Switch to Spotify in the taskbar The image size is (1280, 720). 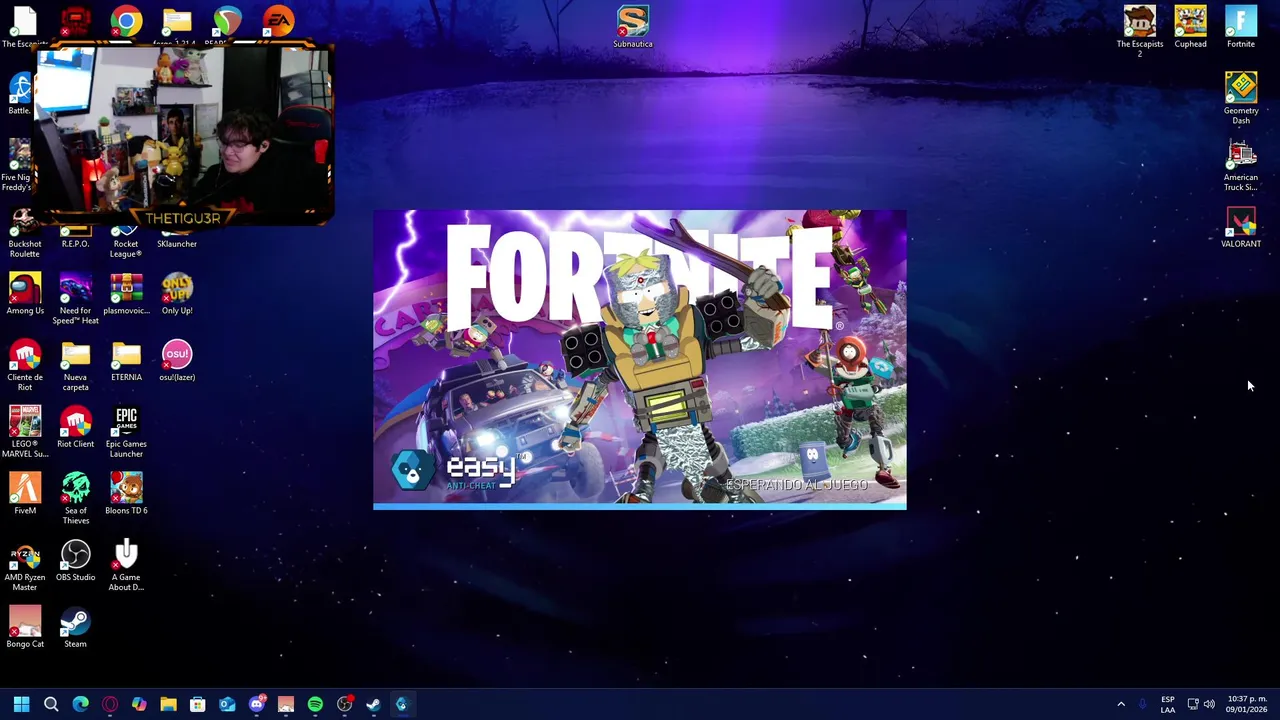pos(315,704)
